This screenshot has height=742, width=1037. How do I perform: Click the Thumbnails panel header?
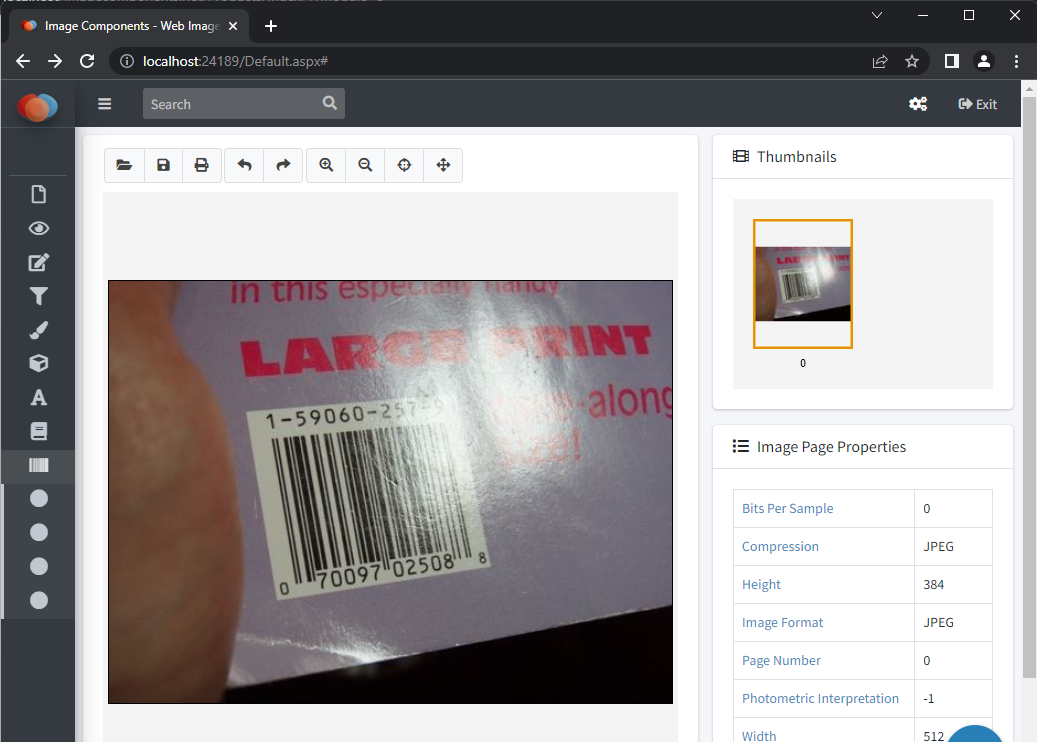pyautogui.click(x=862, y=157)
